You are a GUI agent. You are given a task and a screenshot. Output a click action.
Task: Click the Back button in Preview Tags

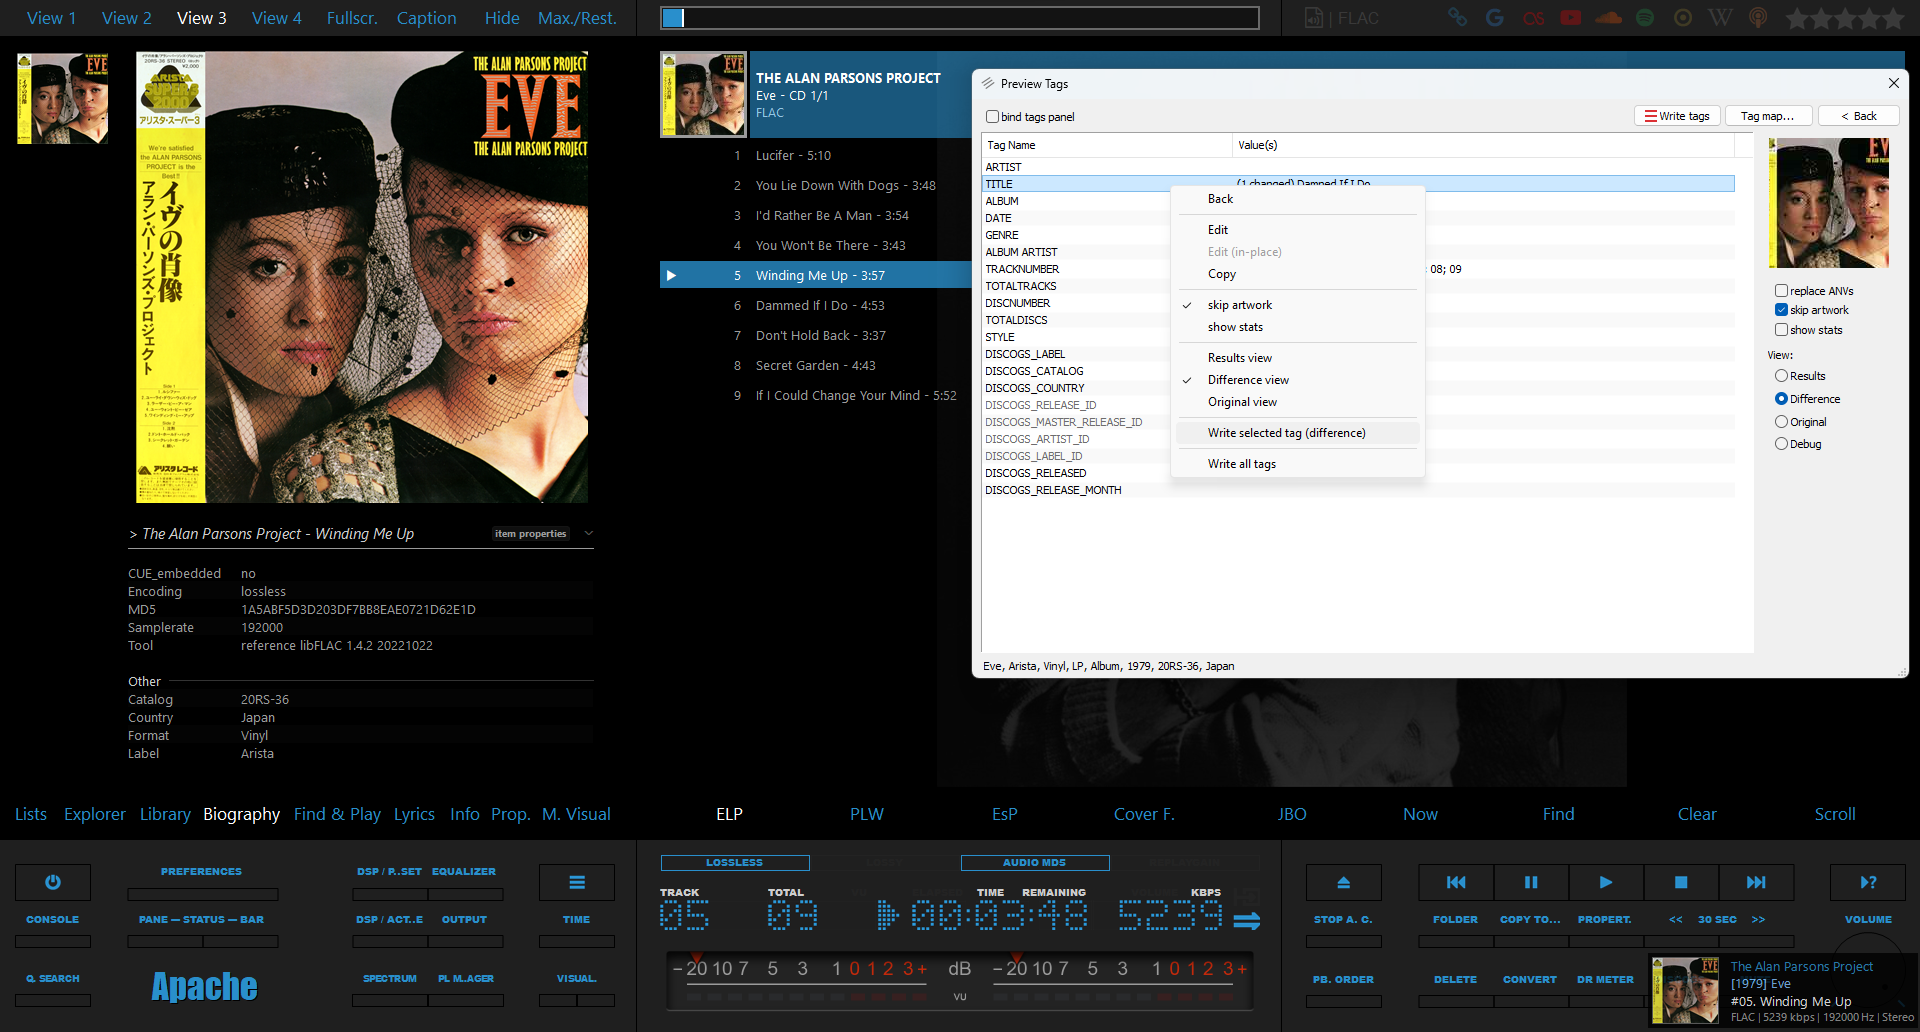click(x=1858, y=116)
